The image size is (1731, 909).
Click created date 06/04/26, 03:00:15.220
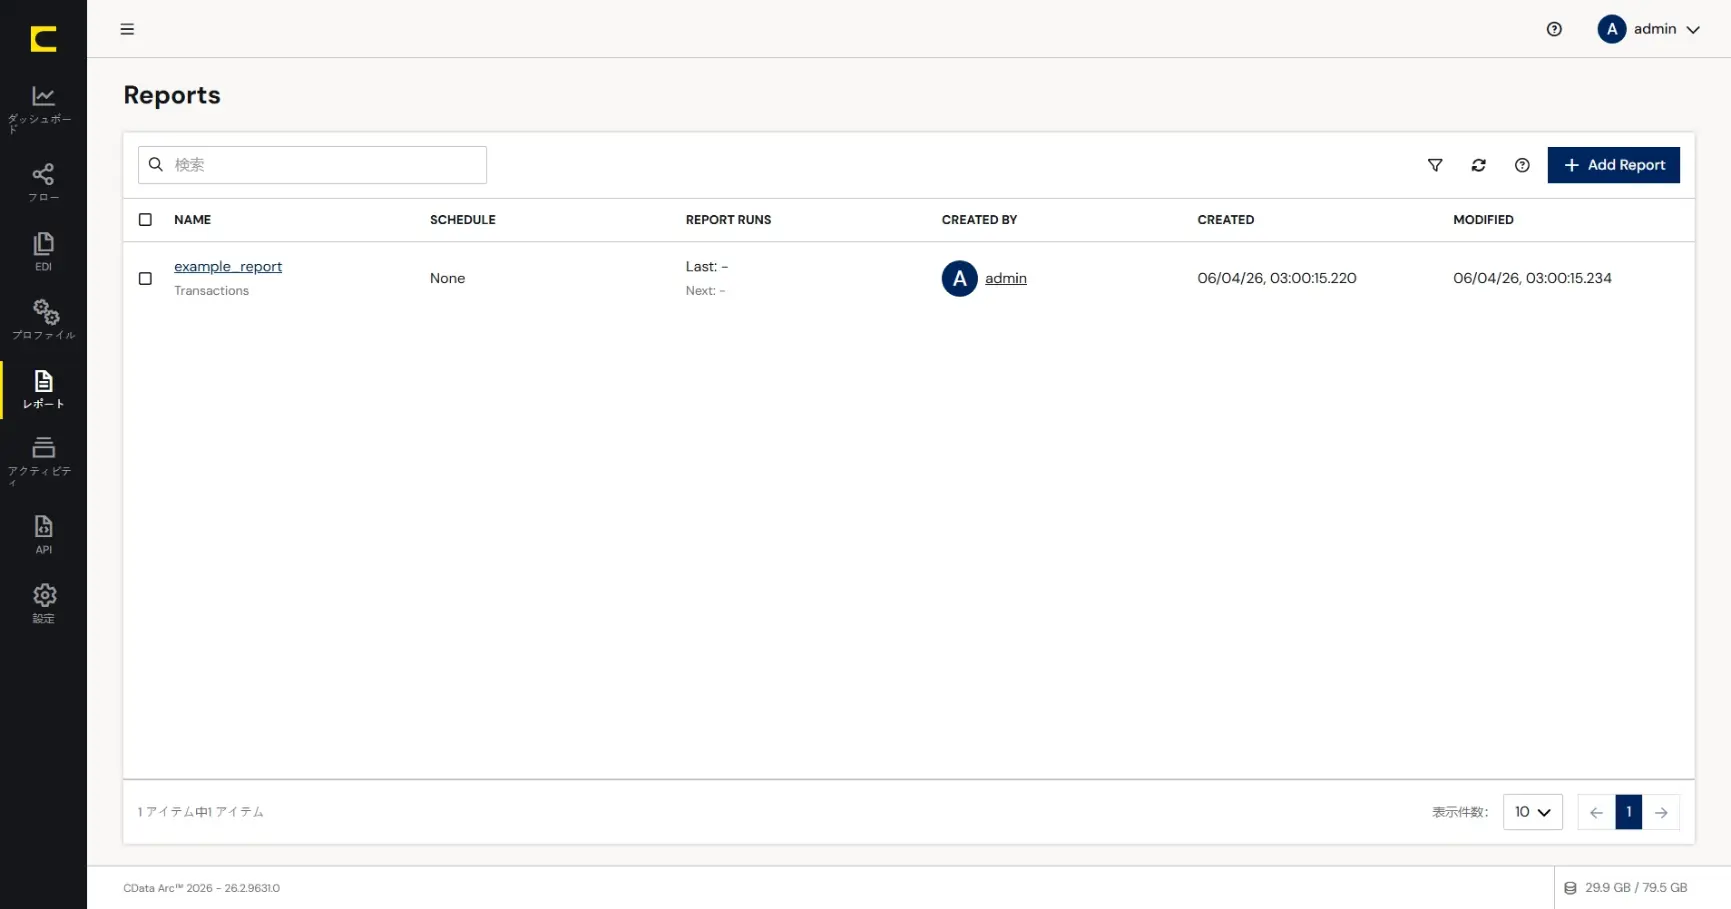click(1276, 278)
